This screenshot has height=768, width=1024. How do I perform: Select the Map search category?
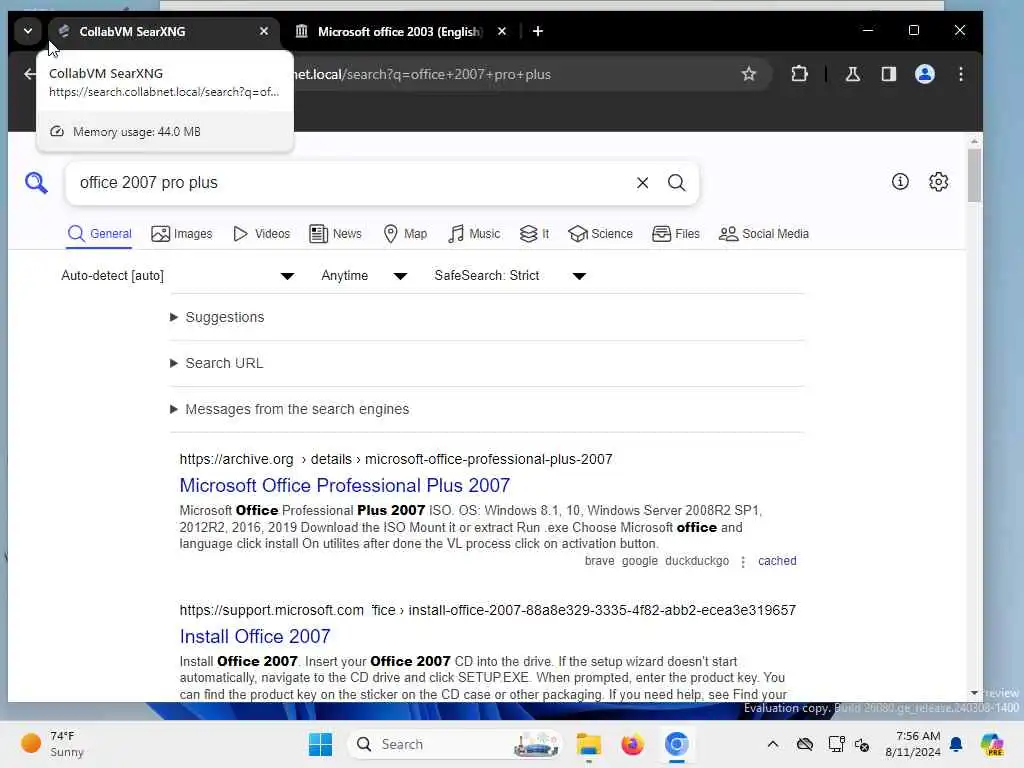pos(405,234)
